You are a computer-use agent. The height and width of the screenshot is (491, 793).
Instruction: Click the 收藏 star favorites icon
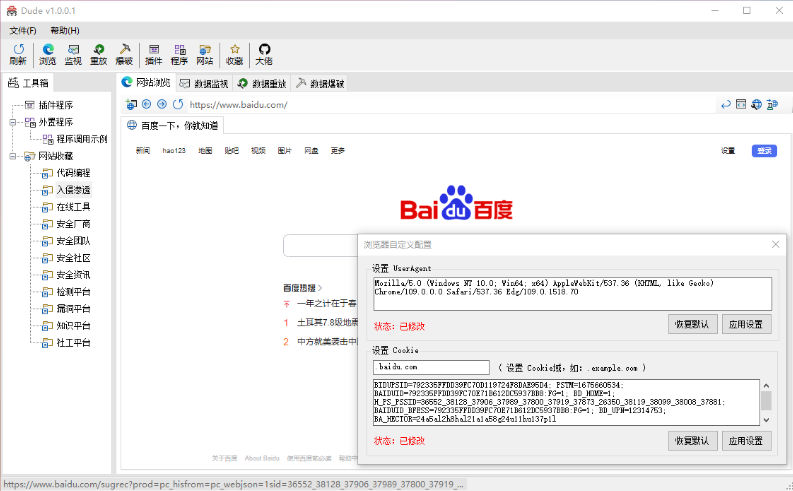(235, 54)
